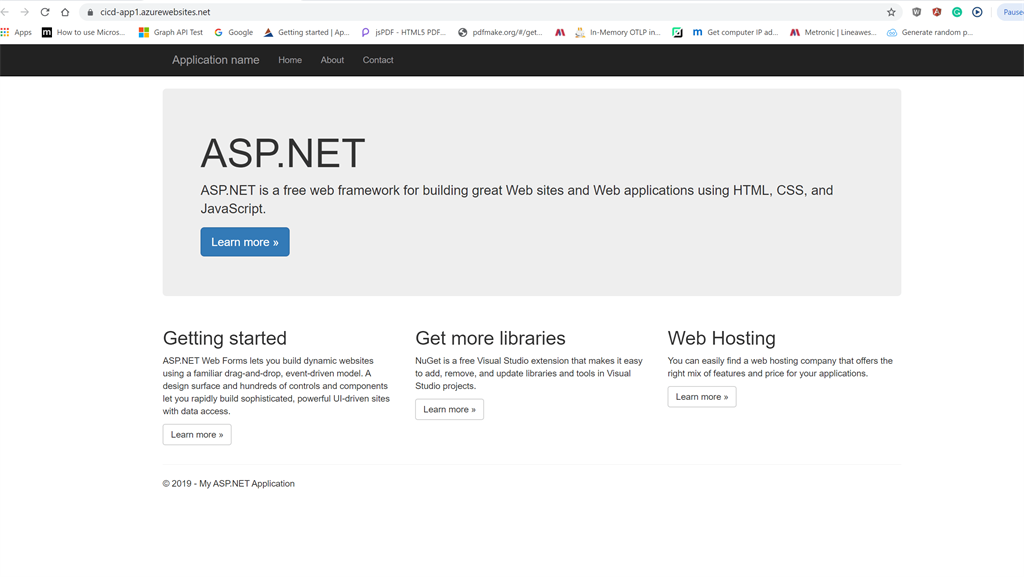Open the red Angular extension icon
1024x577 pixels.
935,12
